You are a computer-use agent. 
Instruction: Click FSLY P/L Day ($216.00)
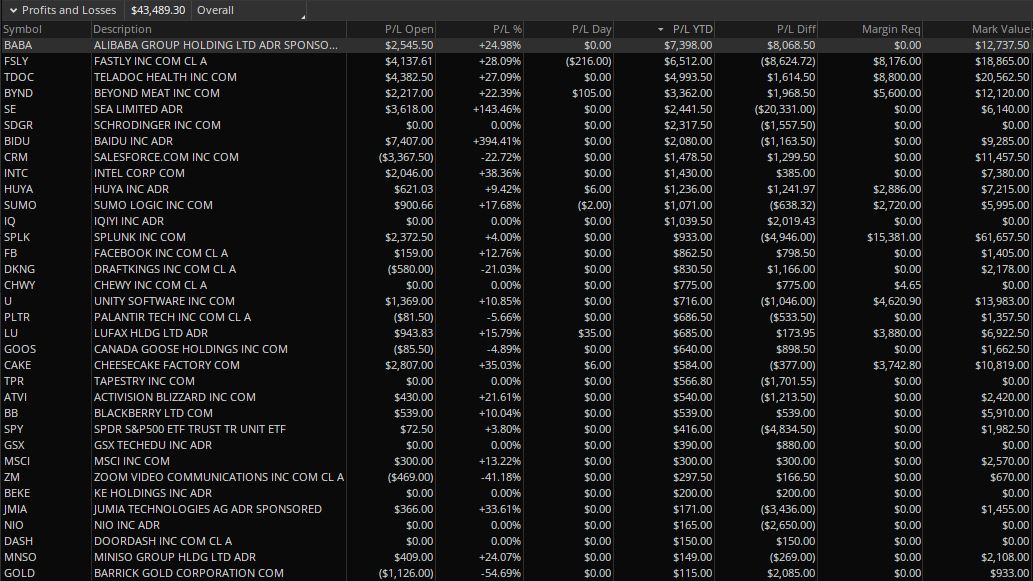point(588,61)
